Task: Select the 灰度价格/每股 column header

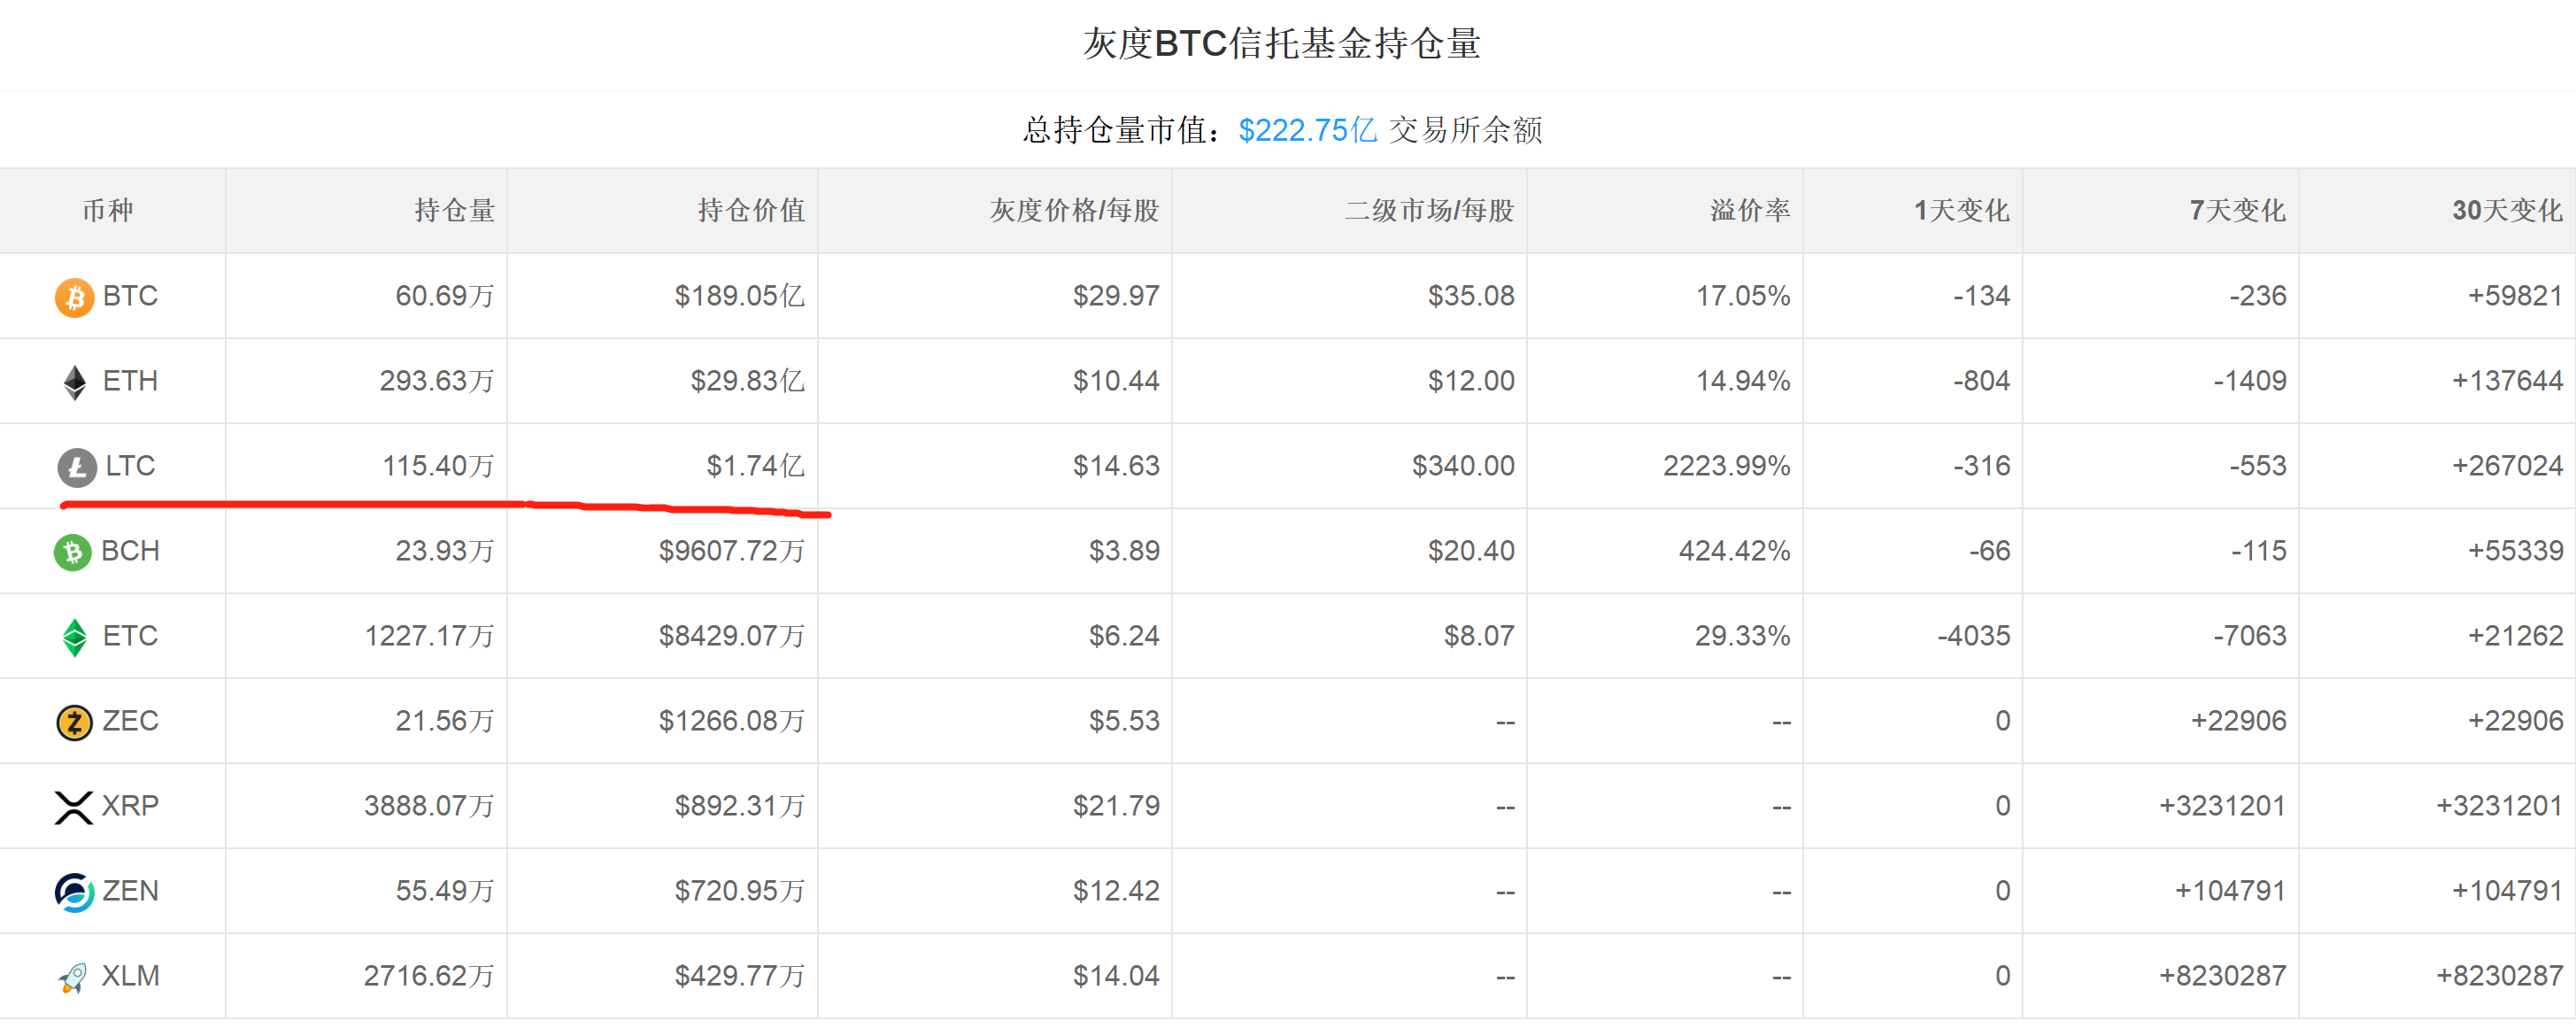Action: (1074, 211)
